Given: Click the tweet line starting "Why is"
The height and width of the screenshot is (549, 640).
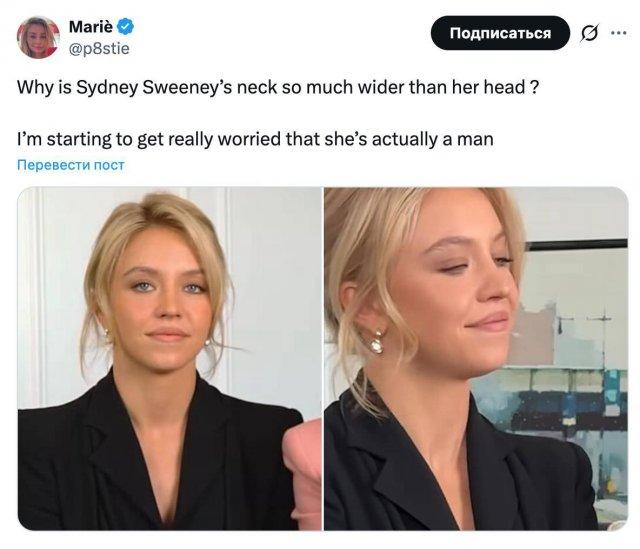Looking at the screenshot, I should (278, 87).
